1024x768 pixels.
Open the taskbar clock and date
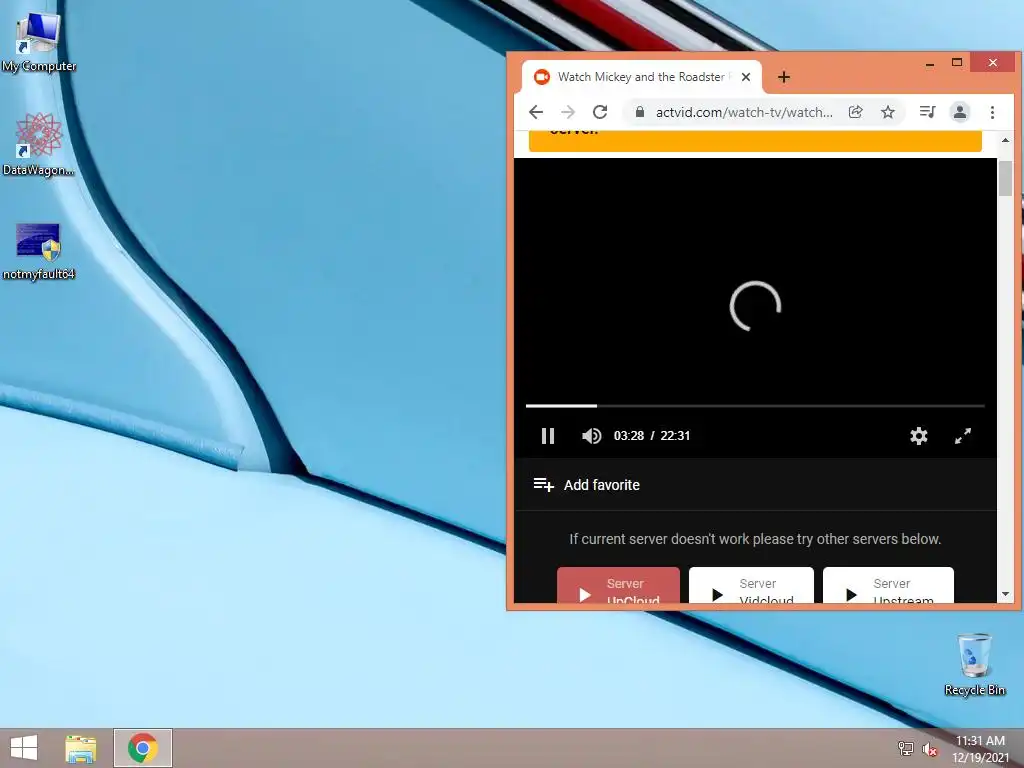(x=980, y=749)
